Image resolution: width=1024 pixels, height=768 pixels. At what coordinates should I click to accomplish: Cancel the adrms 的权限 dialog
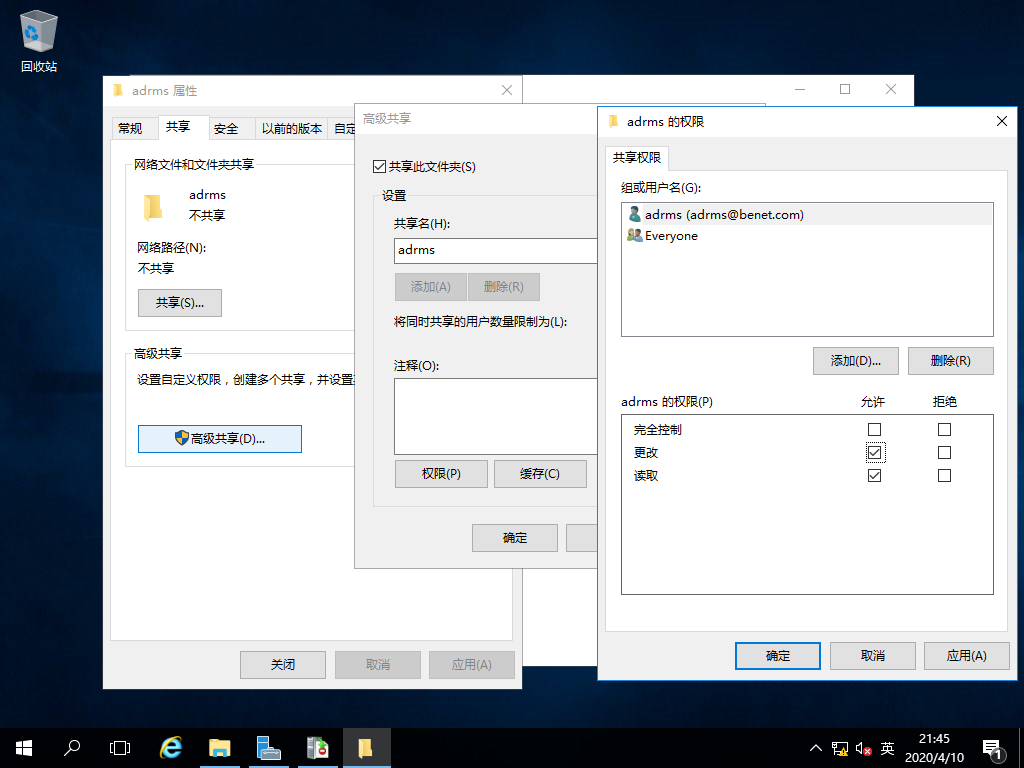(872, 656)
